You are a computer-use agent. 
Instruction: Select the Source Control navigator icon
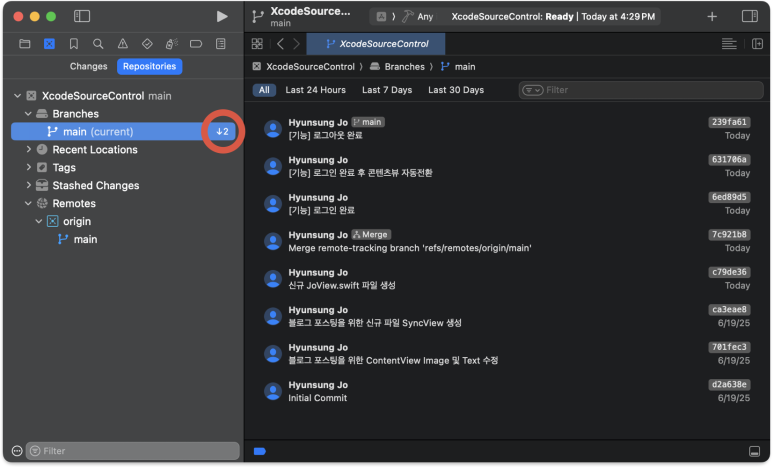click(49, 44)
